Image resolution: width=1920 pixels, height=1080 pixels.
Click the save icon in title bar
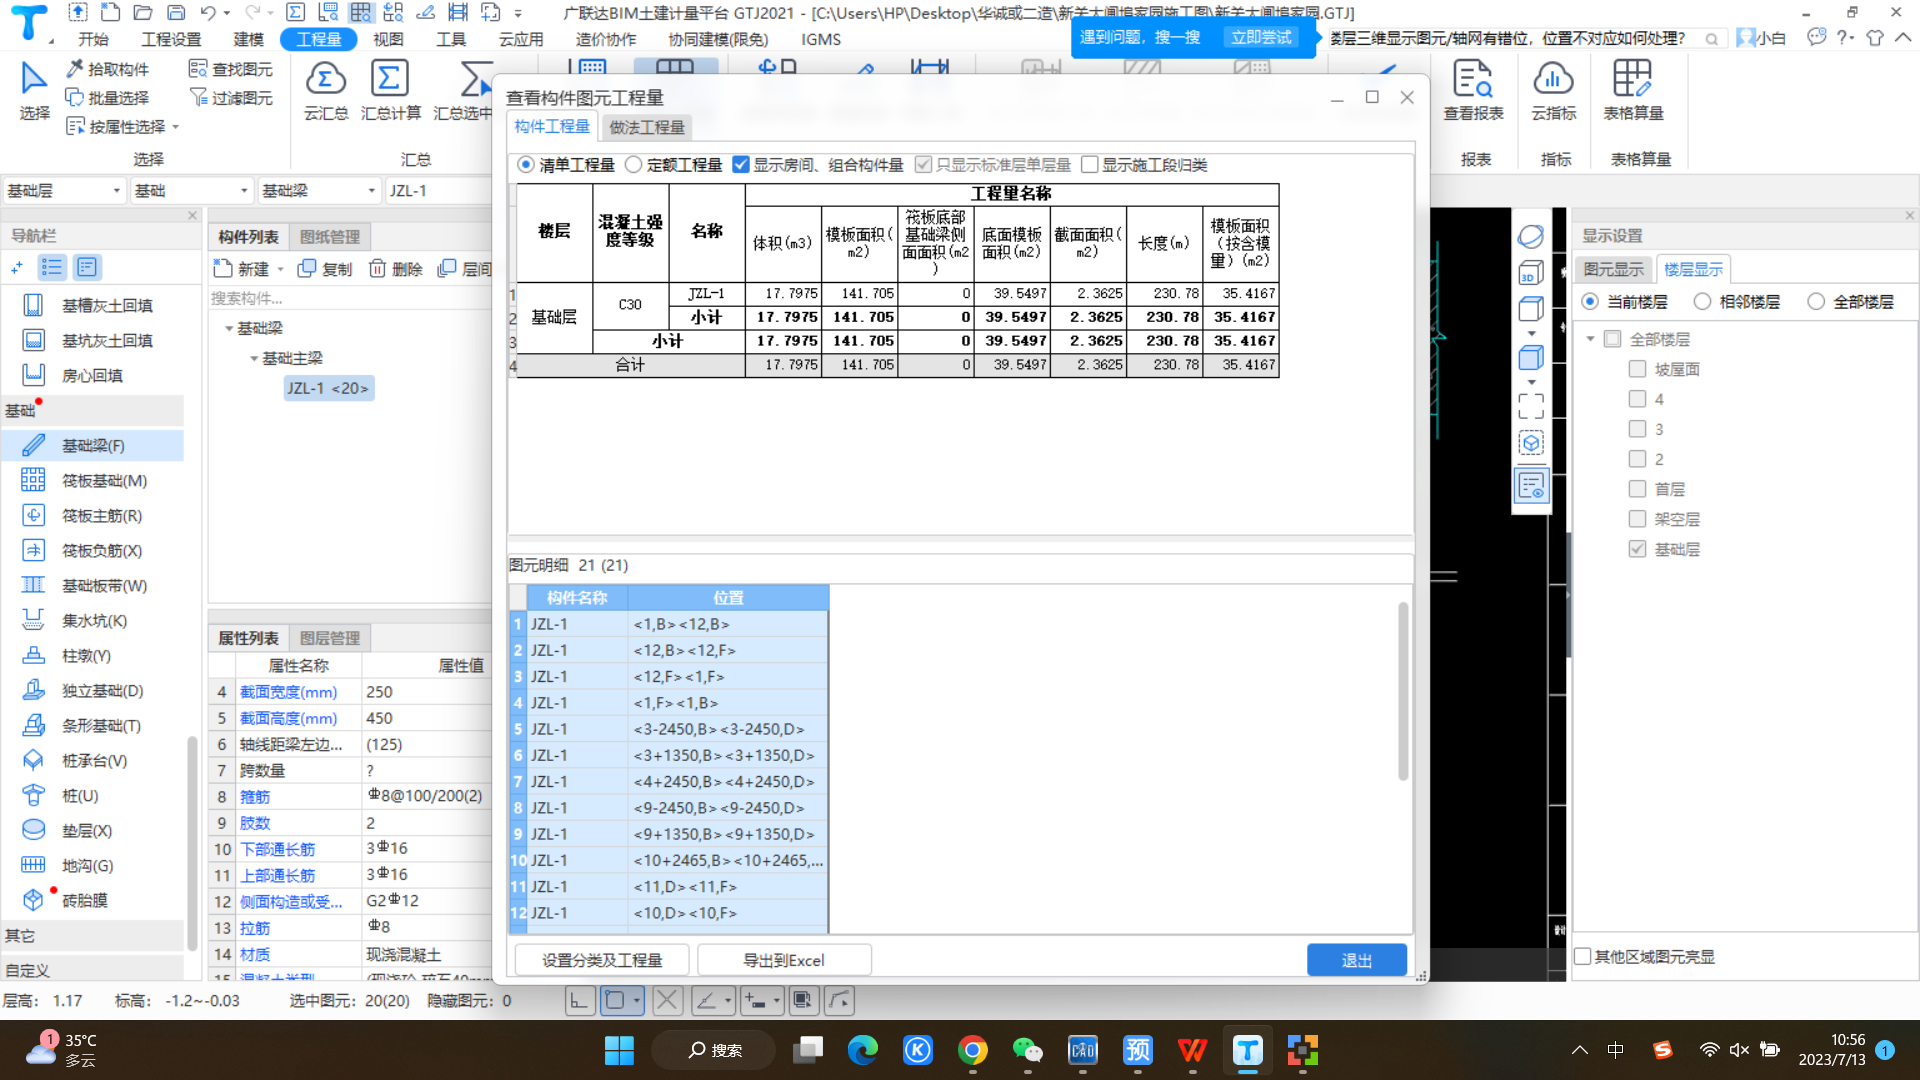[x=176, y=13]
